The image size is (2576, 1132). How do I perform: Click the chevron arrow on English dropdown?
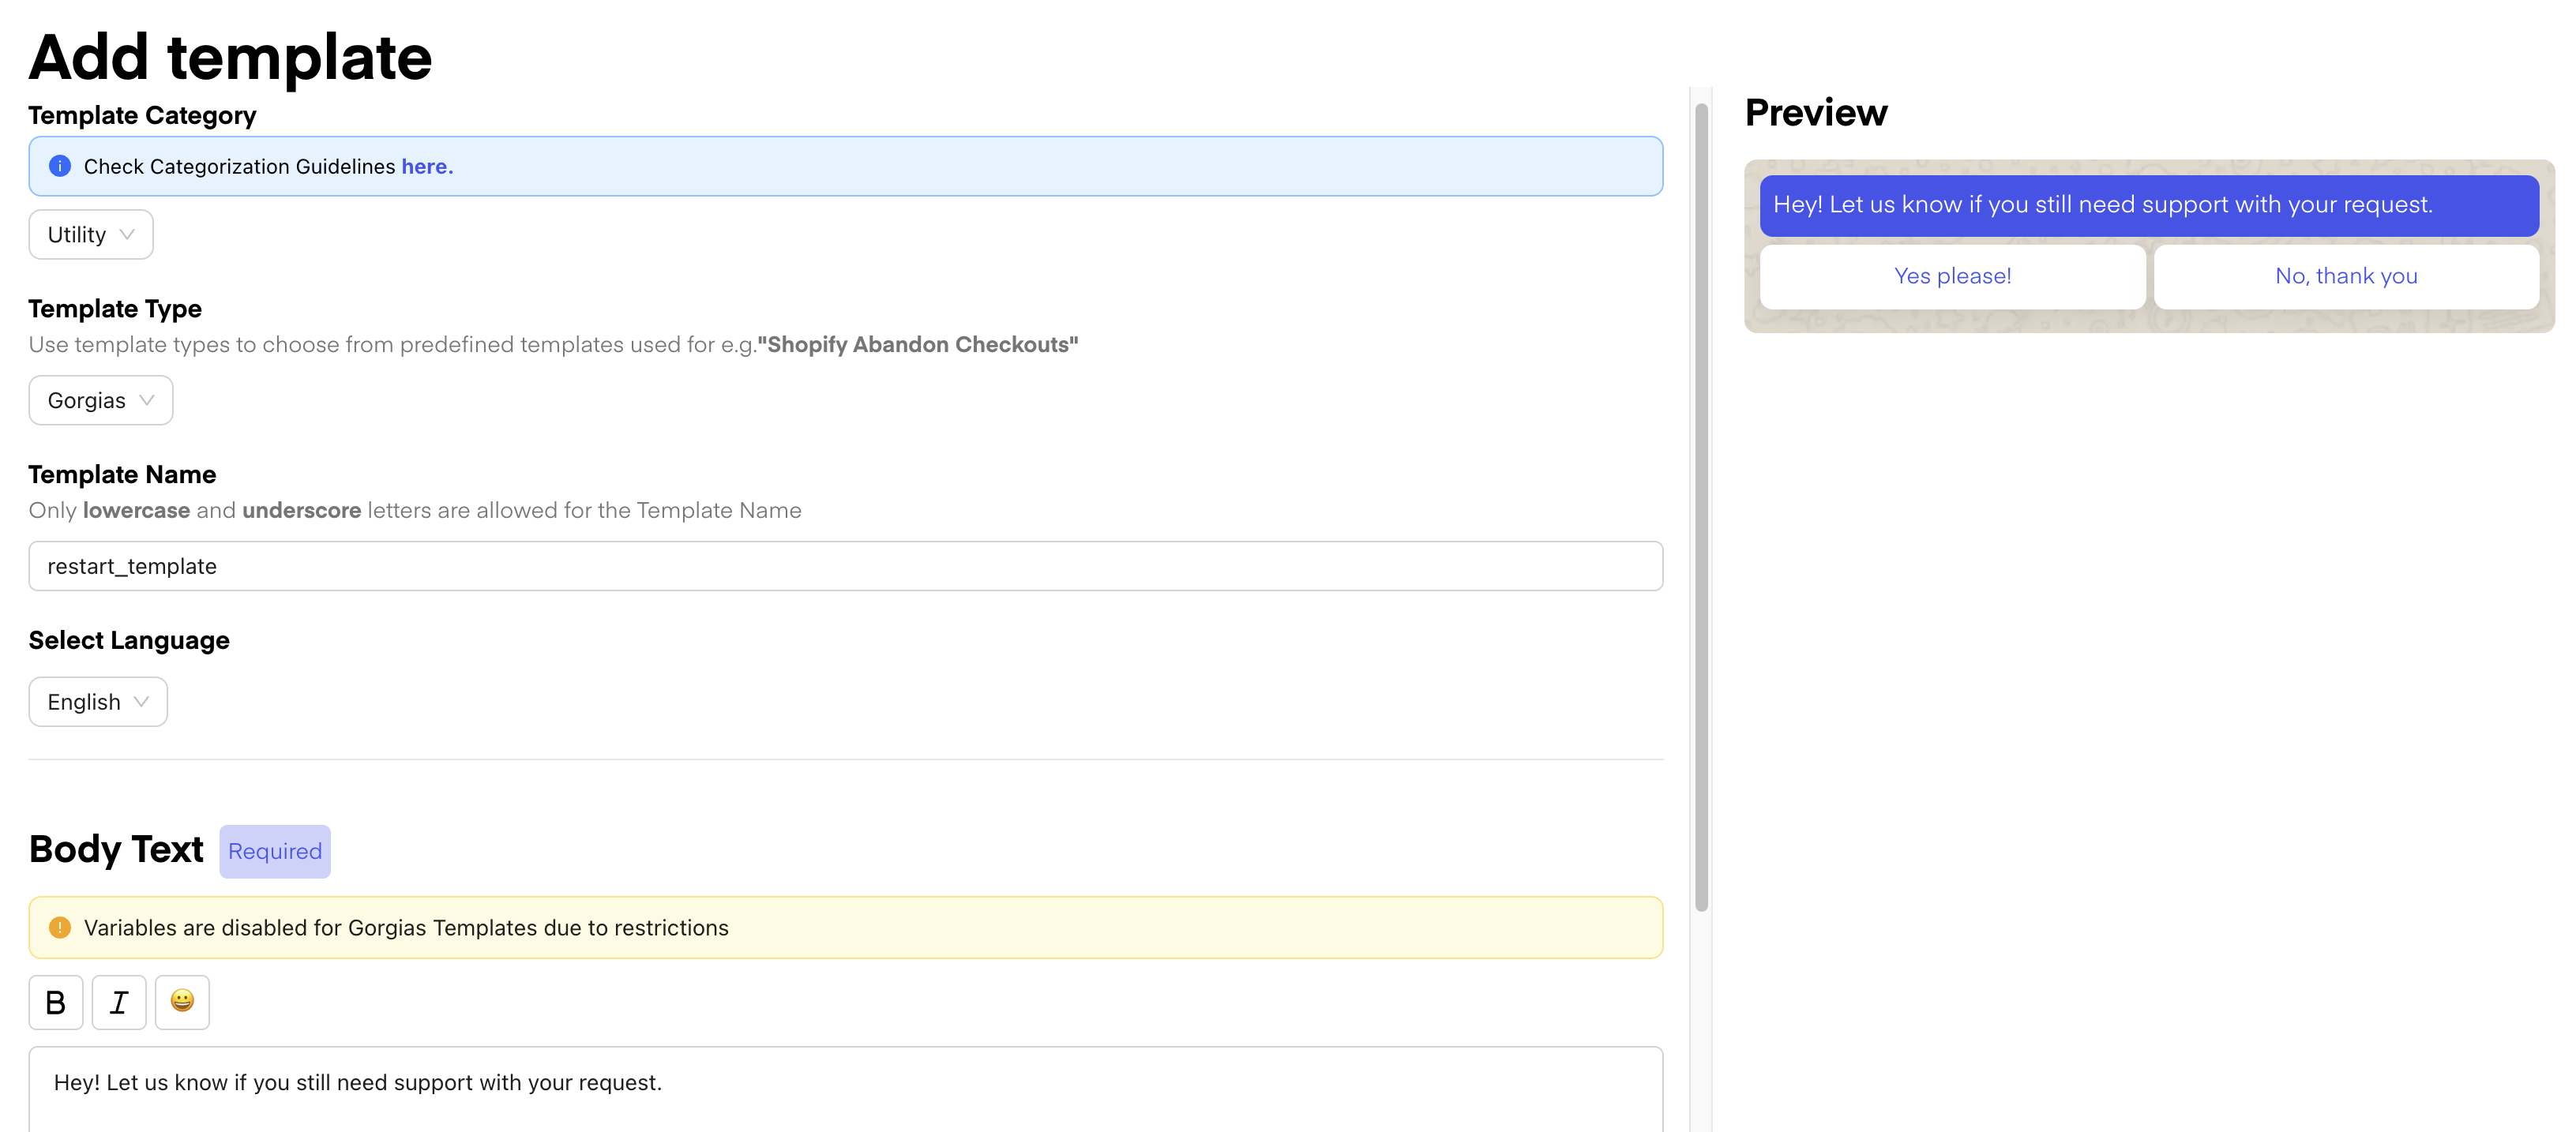[x=141, y=702]
